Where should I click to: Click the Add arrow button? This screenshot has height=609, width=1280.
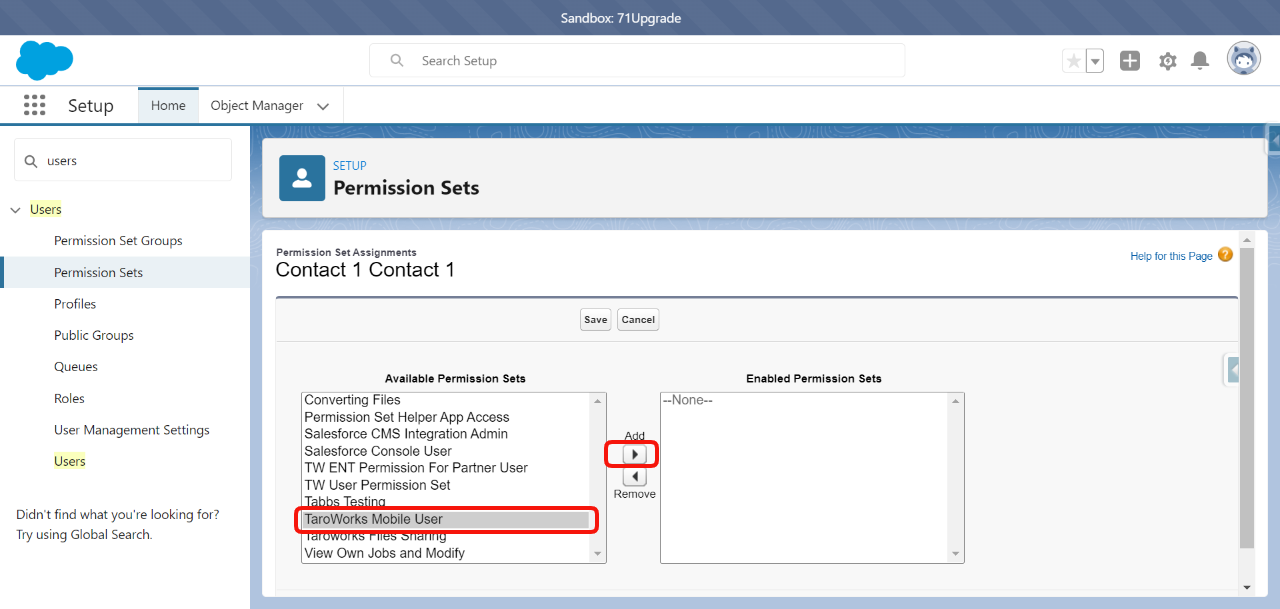[634, 454]
